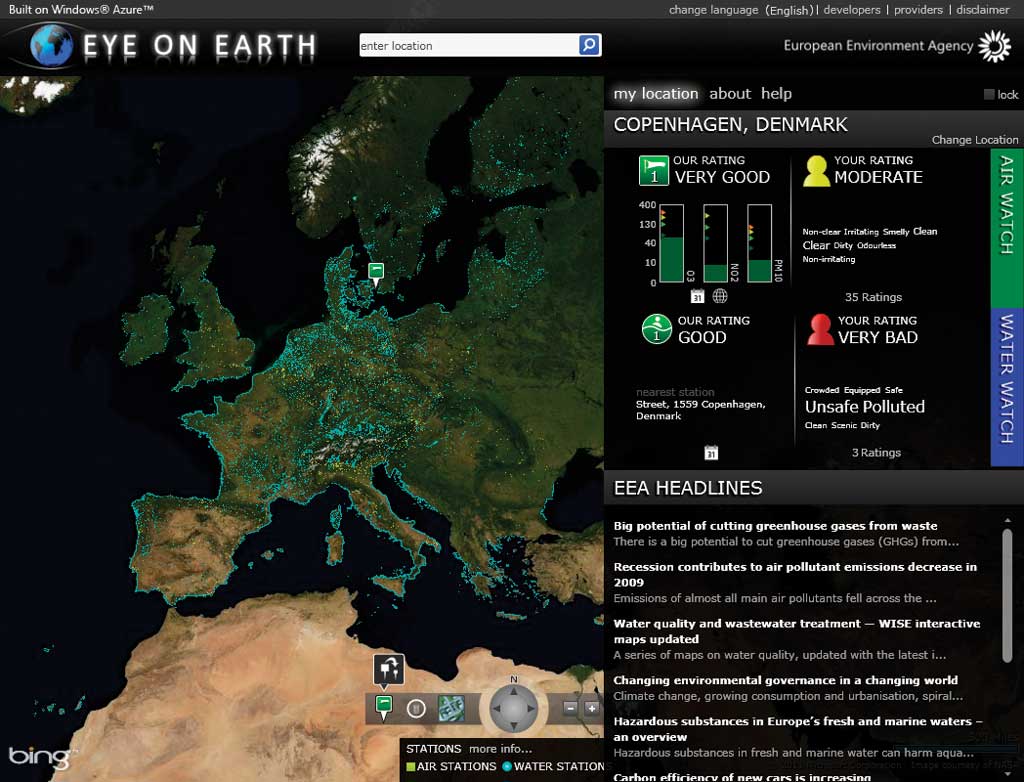Open the air quality calendar icon
The height and width of the screenshot is (782, 1024).
(697, 296)
